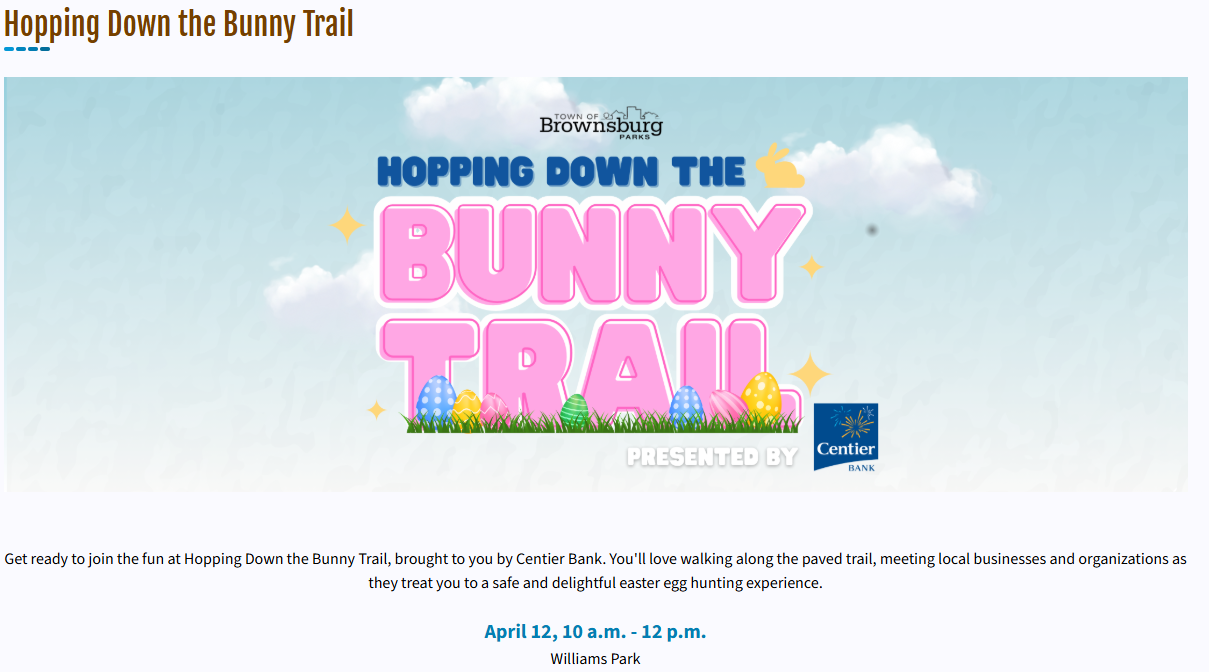Select the green Easter egg in the grass
The image size is (1209, 672).
575,411
